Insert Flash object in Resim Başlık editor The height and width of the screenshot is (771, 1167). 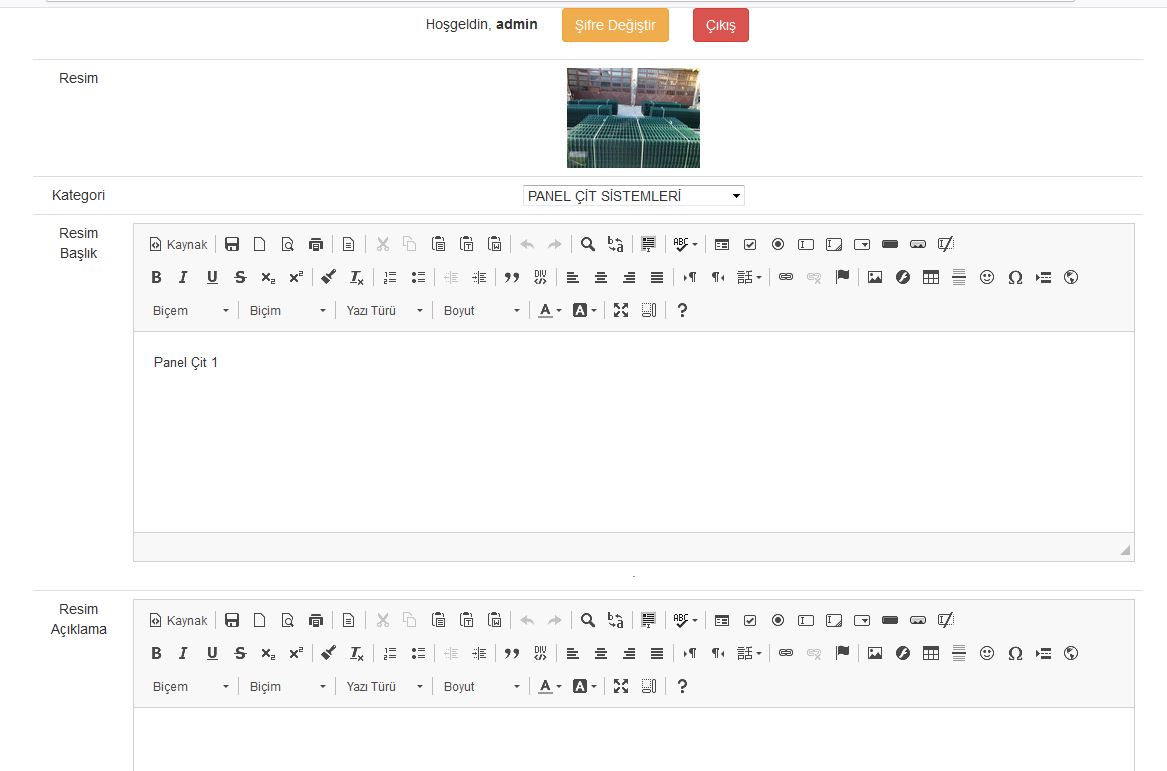click(x=903, y=277)
